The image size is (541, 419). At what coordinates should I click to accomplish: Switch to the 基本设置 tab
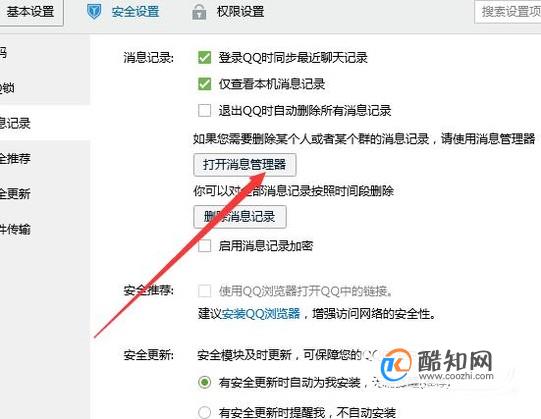tap(30, 12)
